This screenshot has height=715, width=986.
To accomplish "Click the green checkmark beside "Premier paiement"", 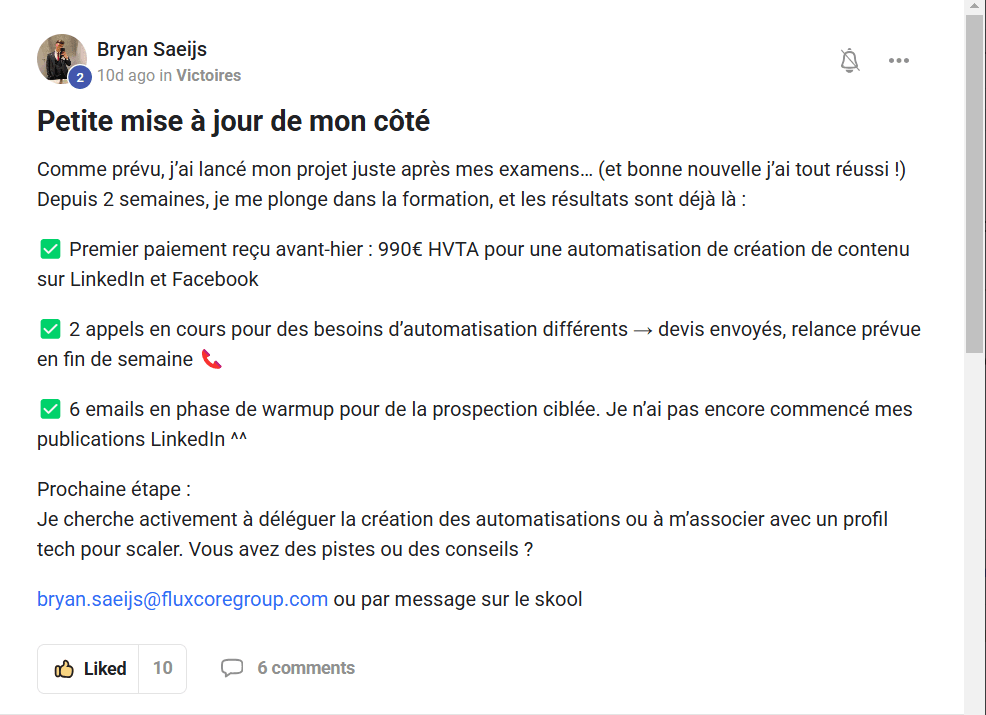I will (49, 249).
